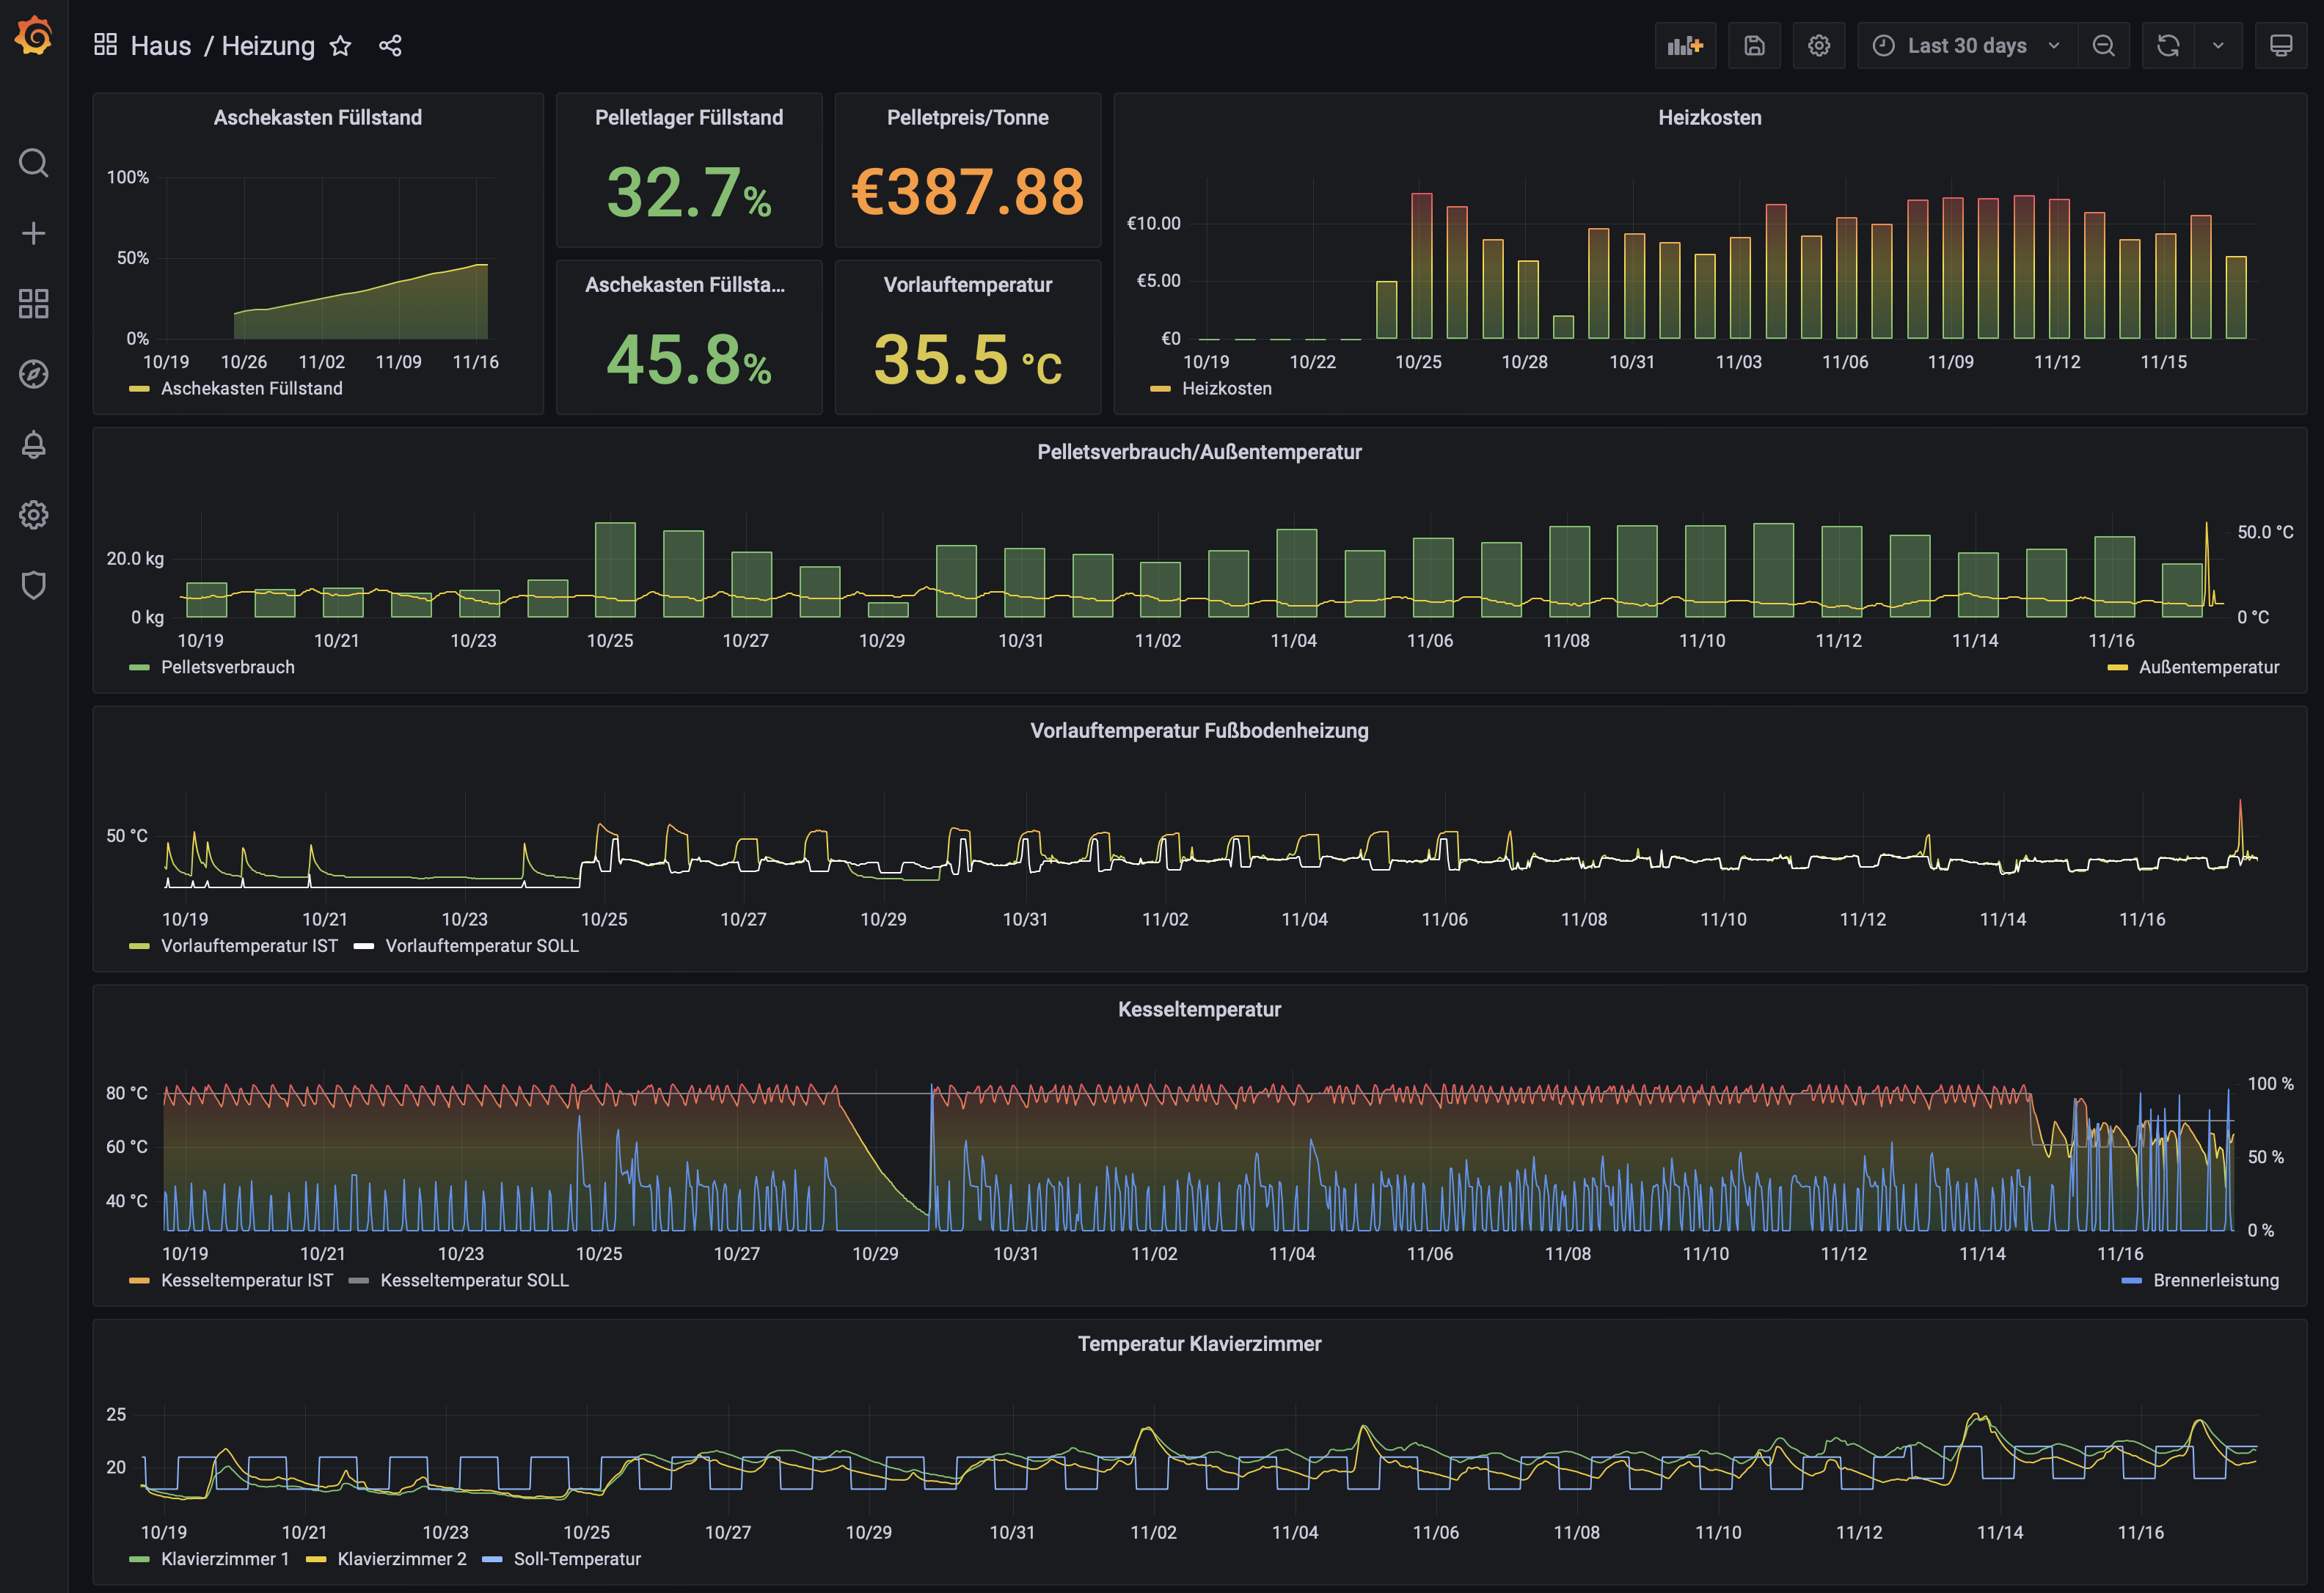Zoom out the time range
The image size is (2324, 1593).
pyautogui.click(x=2103, y=46)
